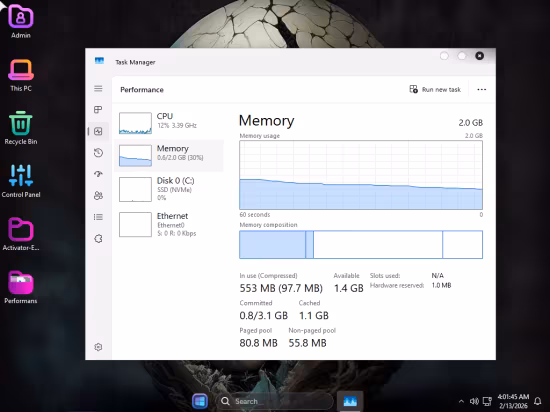Viewport: 550px width, 412px height.
Task: Click the network tray icon
Action: pos(487,401)
